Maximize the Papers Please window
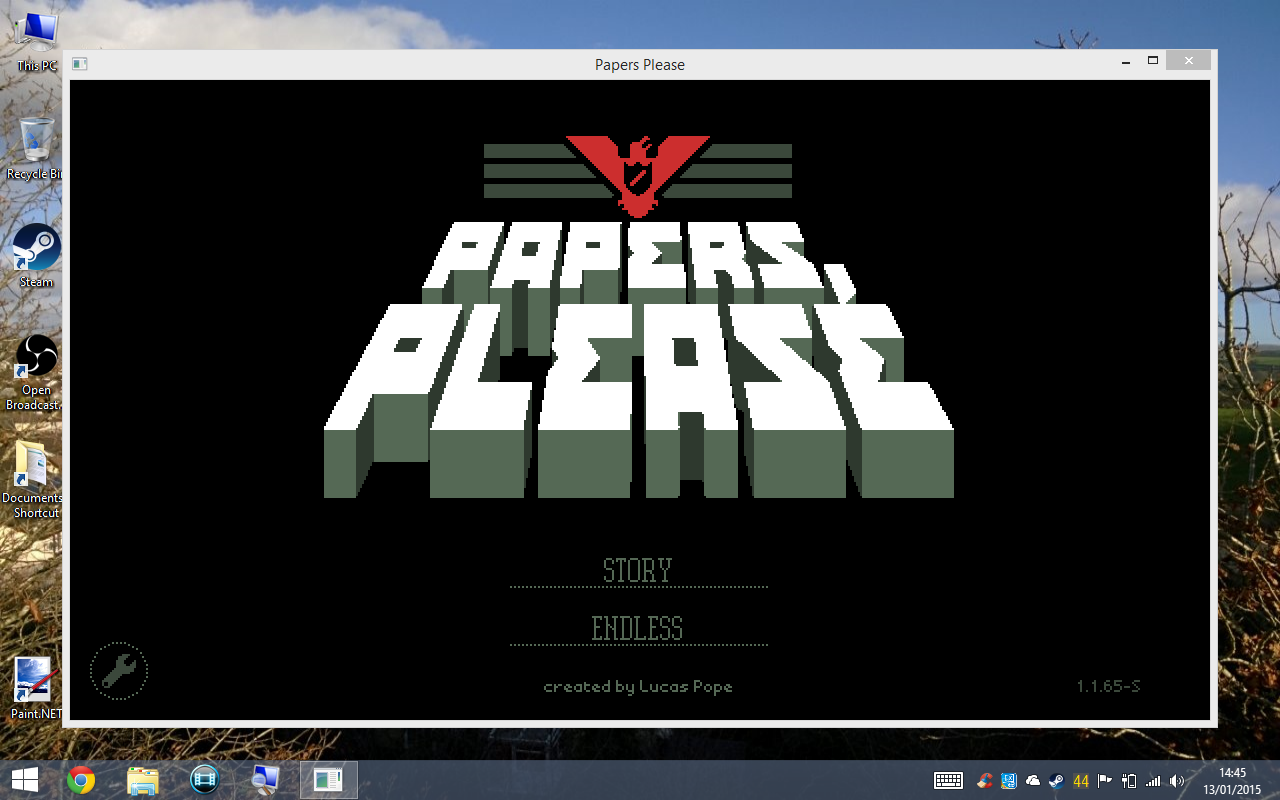 click(x=1153, y=61)
